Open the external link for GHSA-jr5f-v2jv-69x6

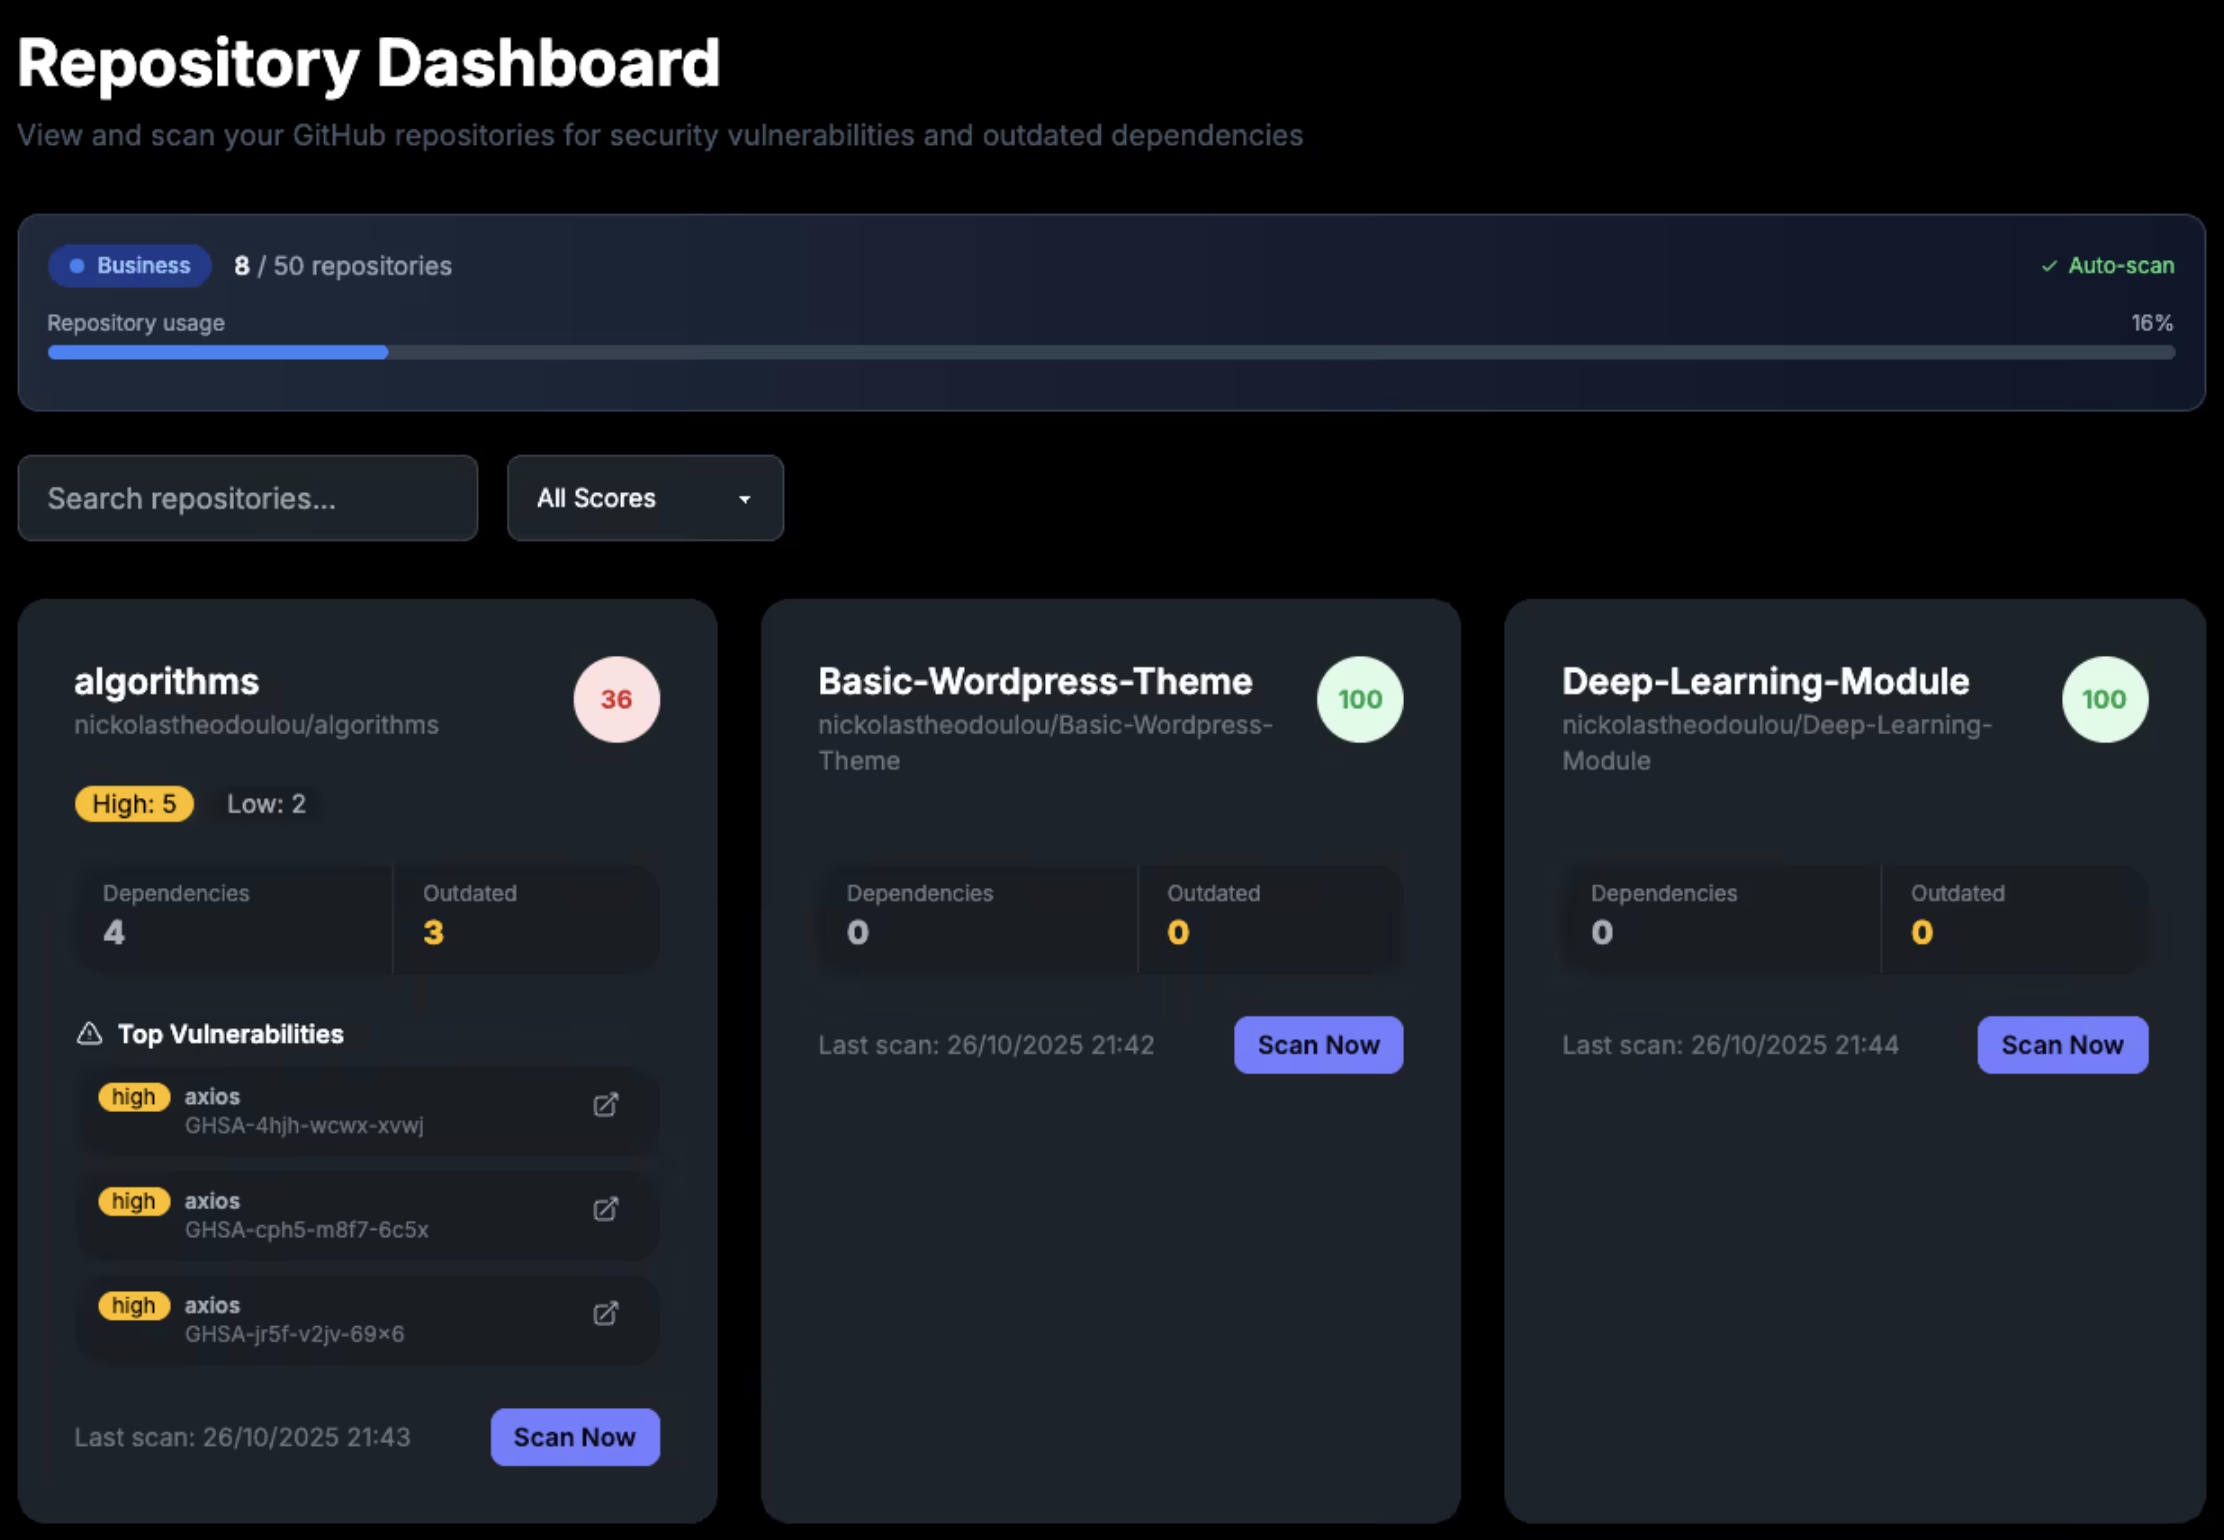pos(605,1313)
